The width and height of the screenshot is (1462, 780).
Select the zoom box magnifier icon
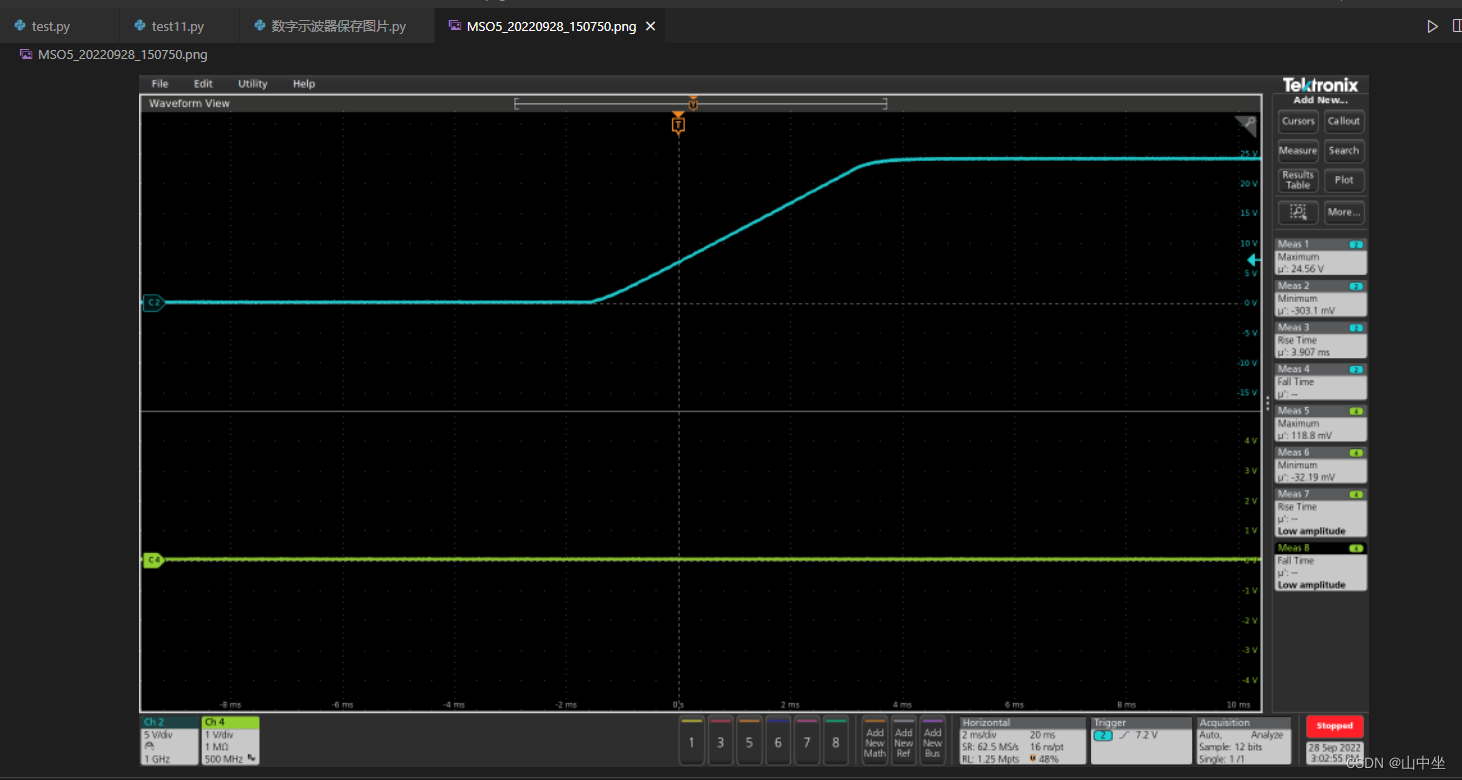pos(1298,212)
